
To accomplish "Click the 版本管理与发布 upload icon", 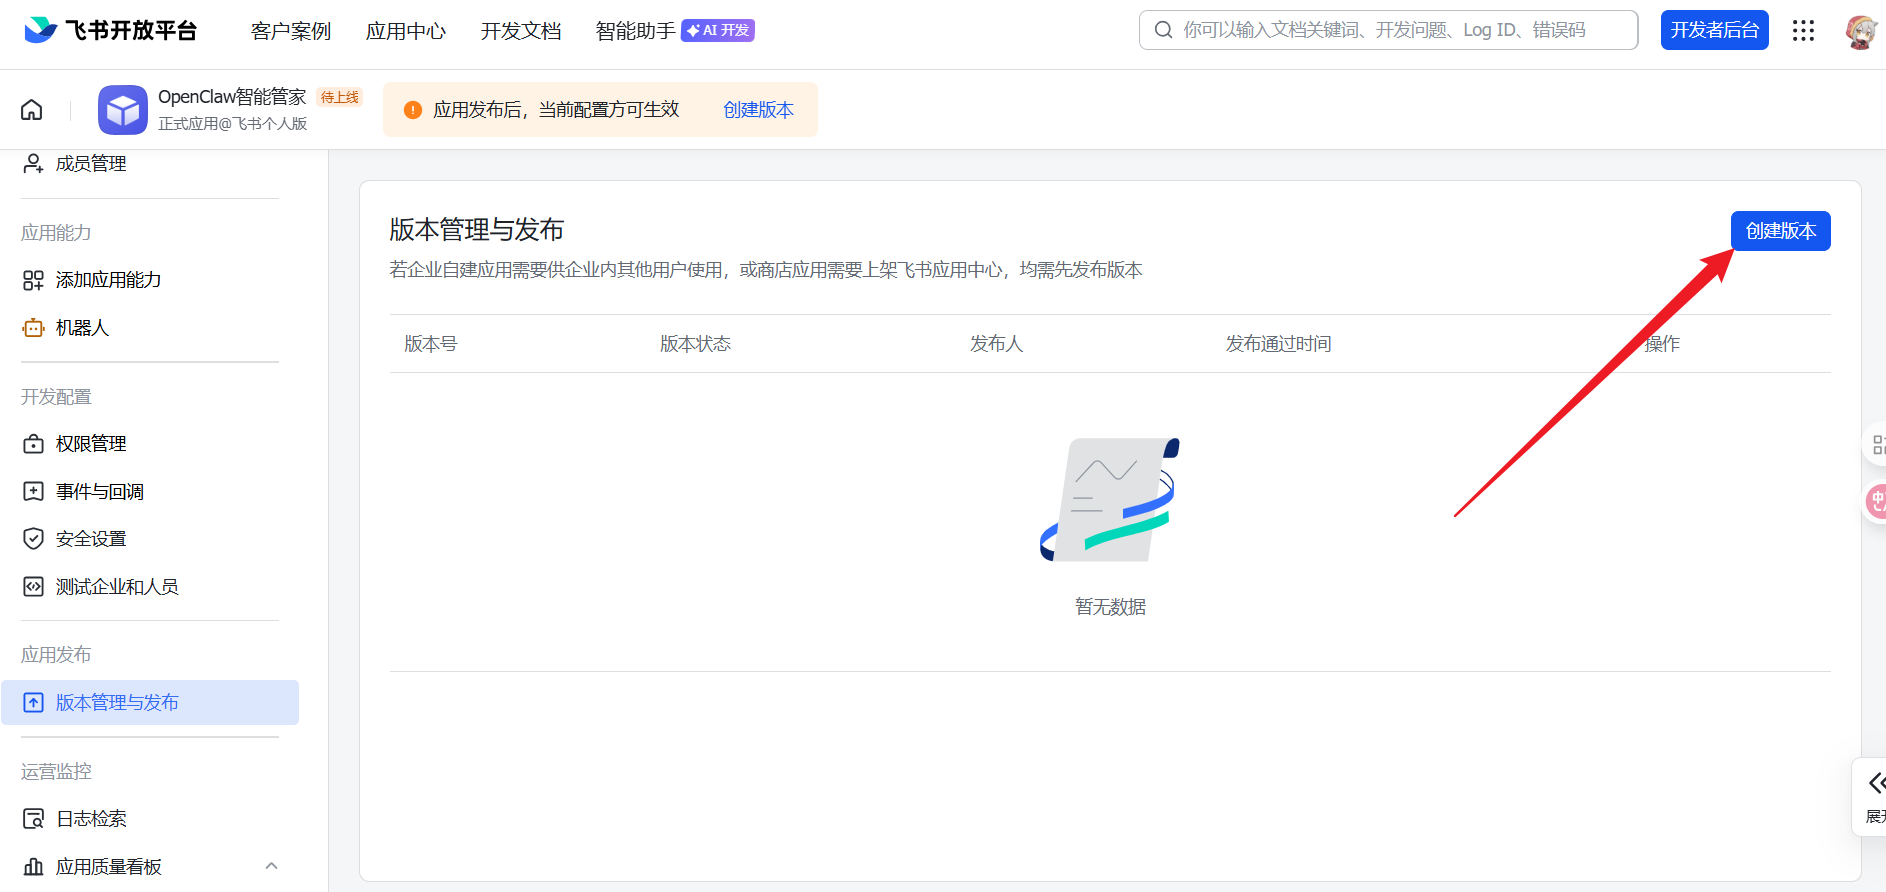I will click(x=33, y=702).
